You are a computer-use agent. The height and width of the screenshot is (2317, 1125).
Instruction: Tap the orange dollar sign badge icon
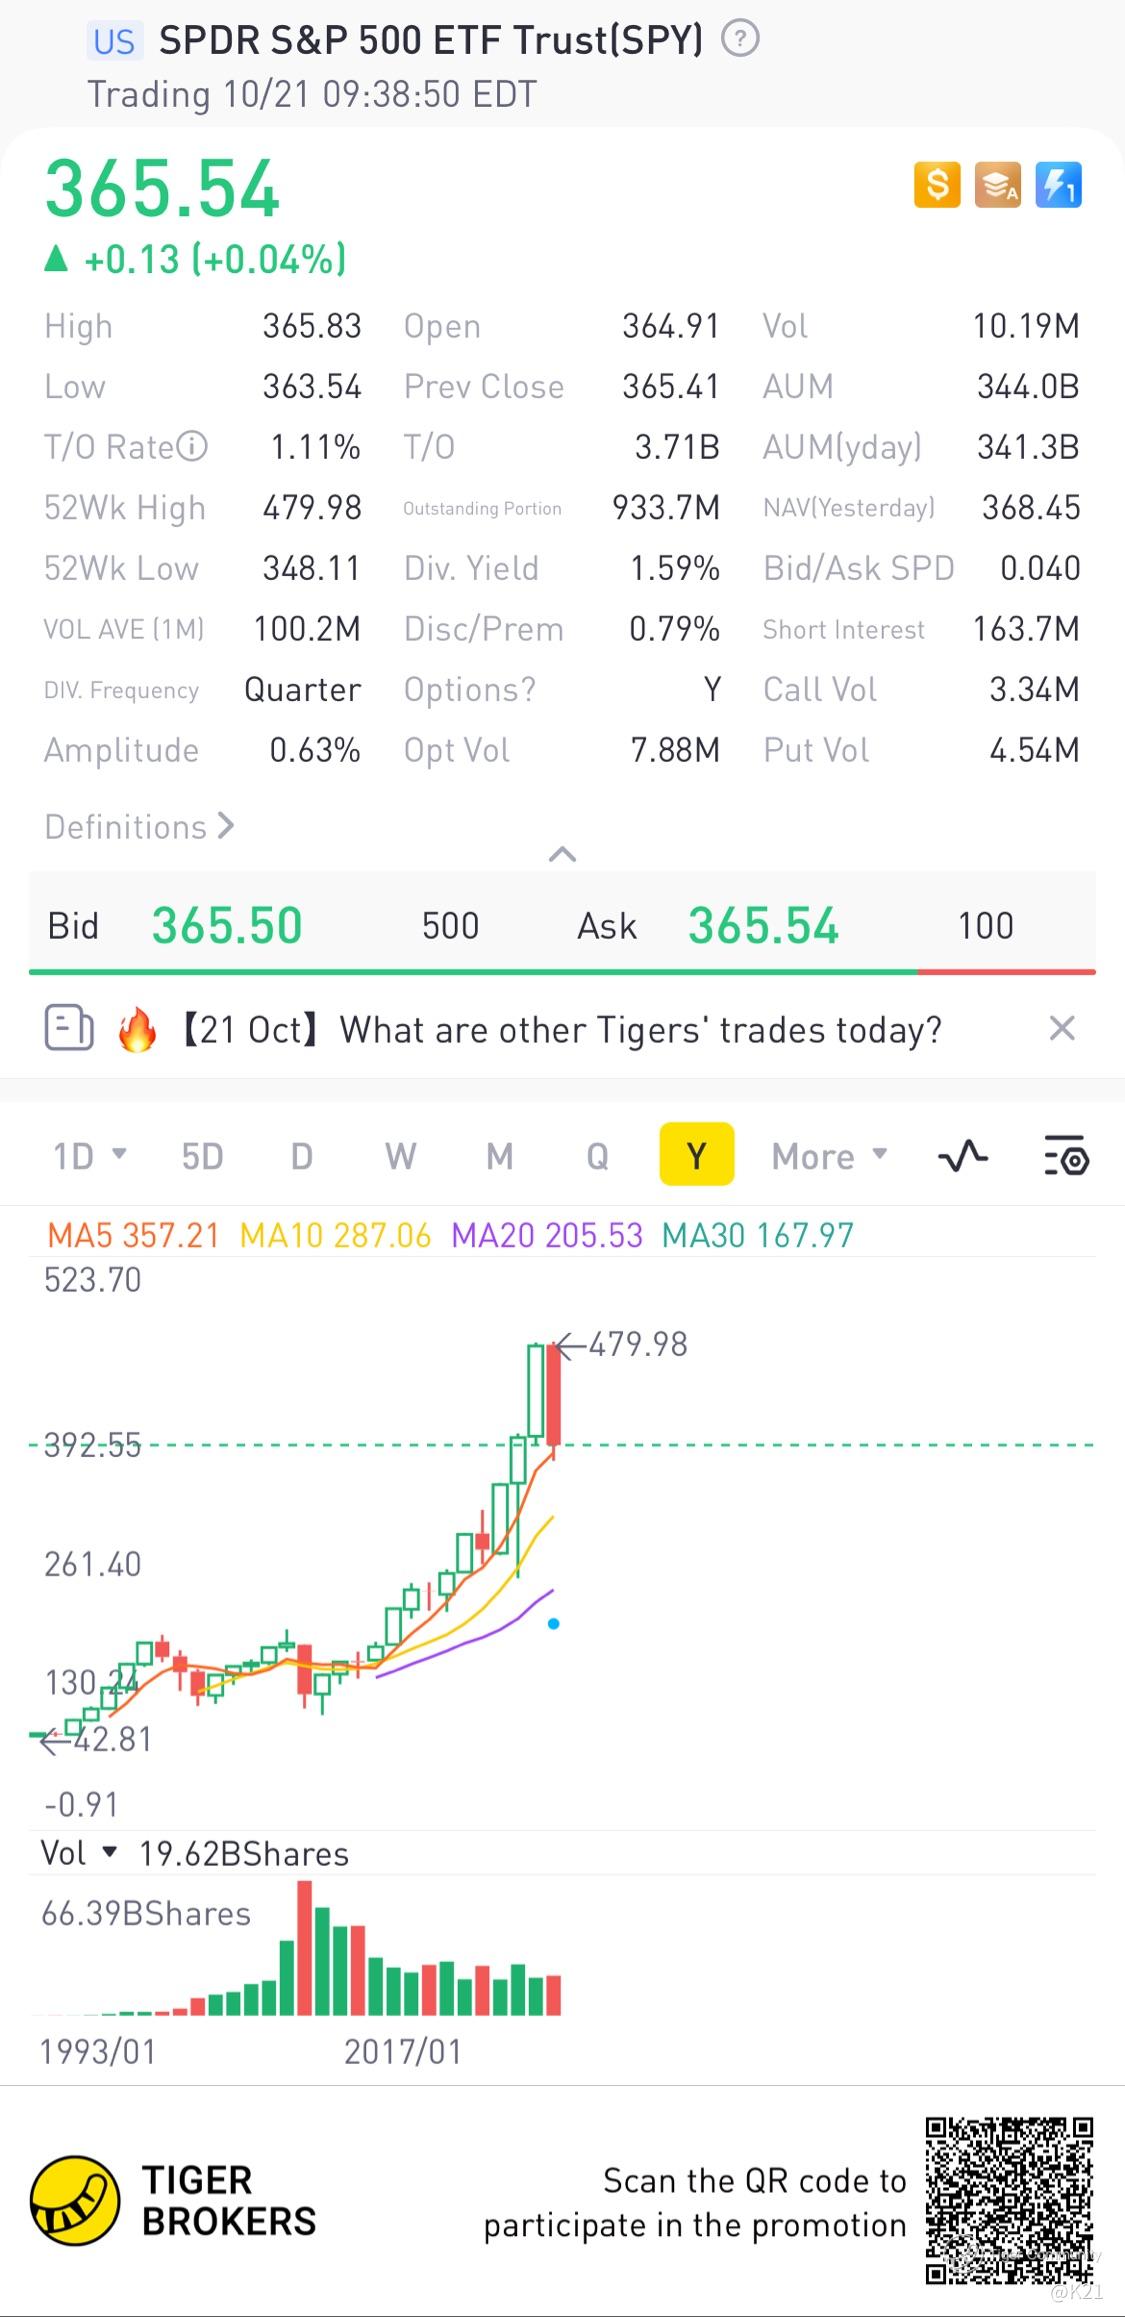[x=937, y=185]
